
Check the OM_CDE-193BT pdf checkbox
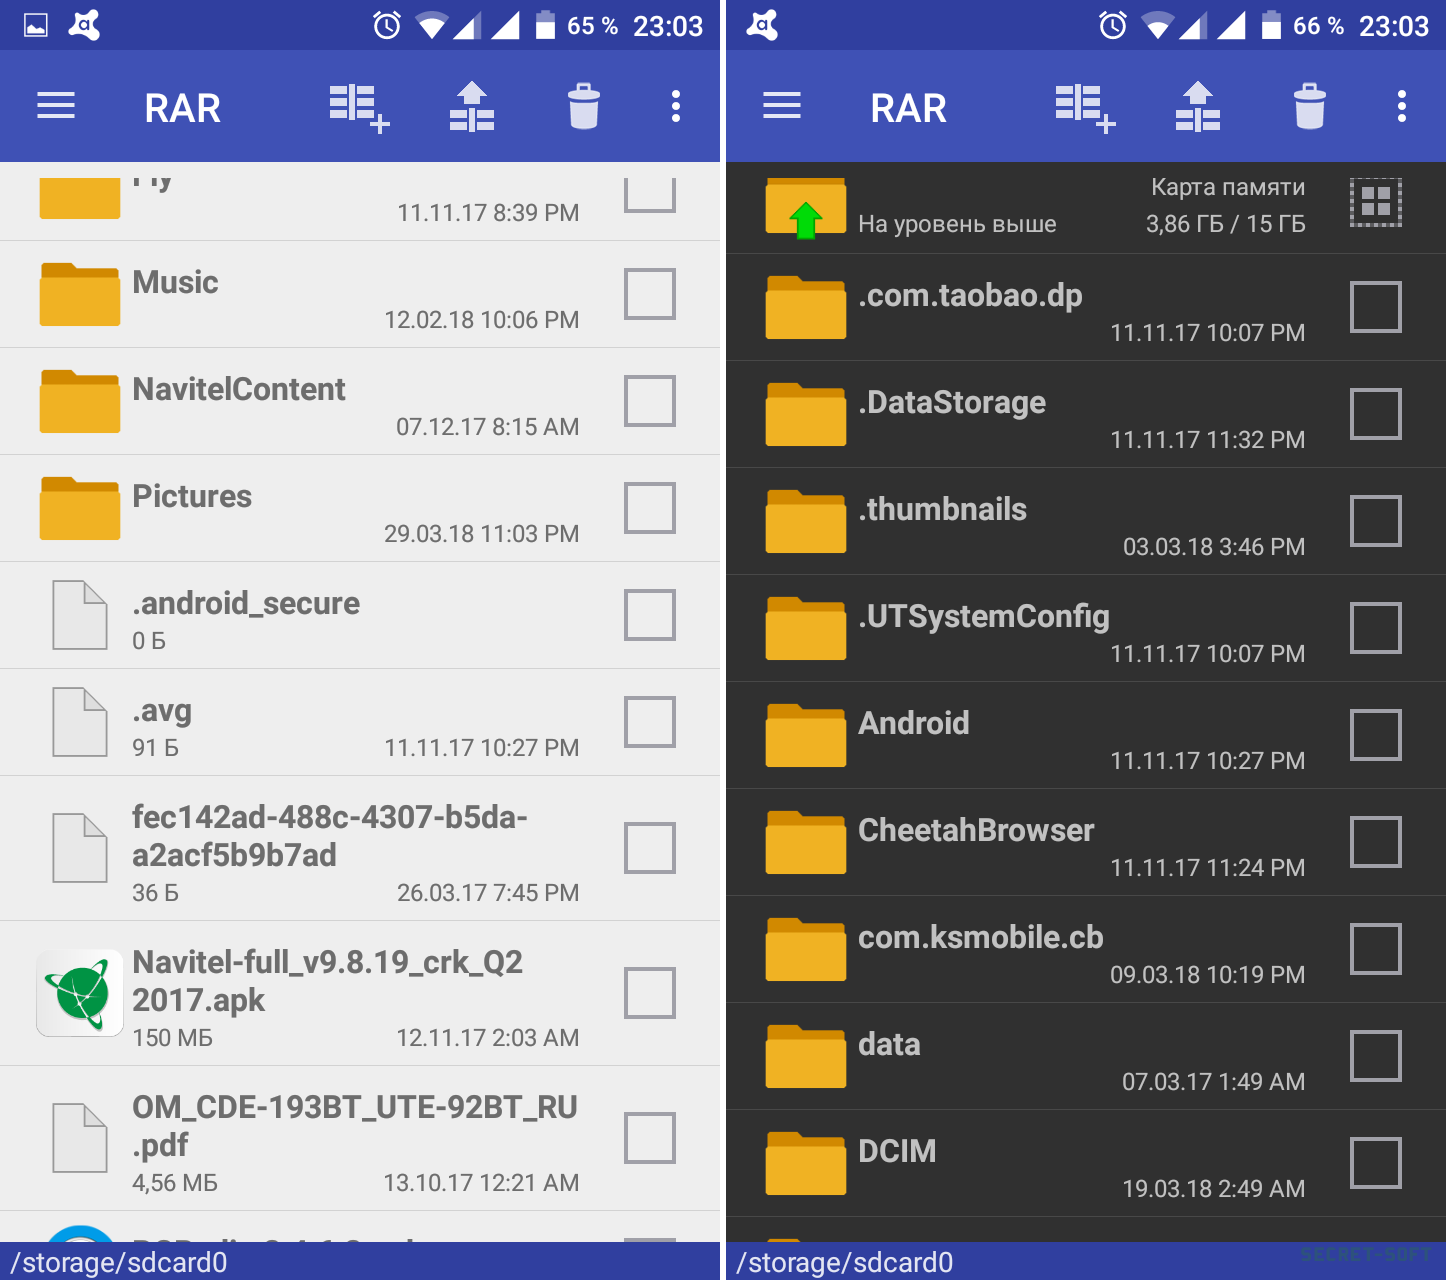pyautogui.click(x=650, y=1138)
